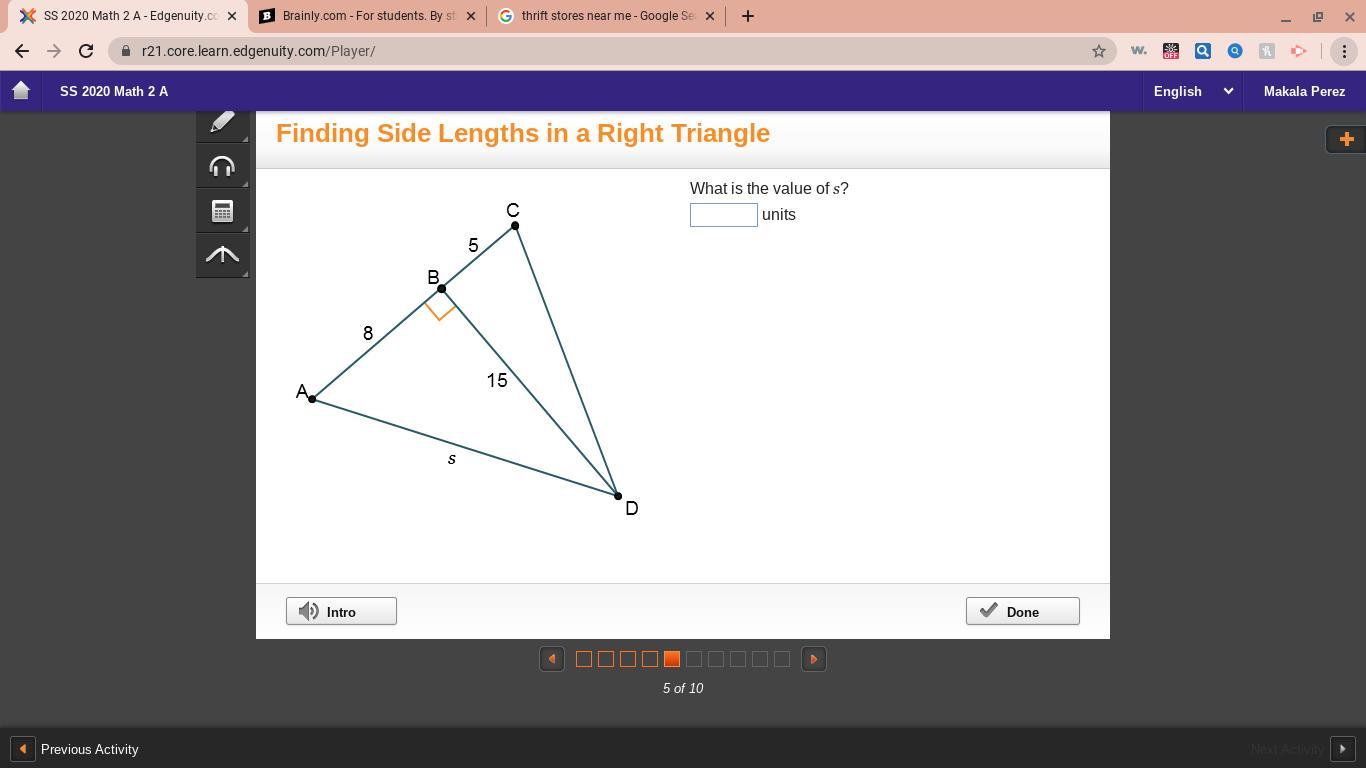Expand the English language dropdown
Viewport: 1366px width, 768px height.
point(1193,91)
